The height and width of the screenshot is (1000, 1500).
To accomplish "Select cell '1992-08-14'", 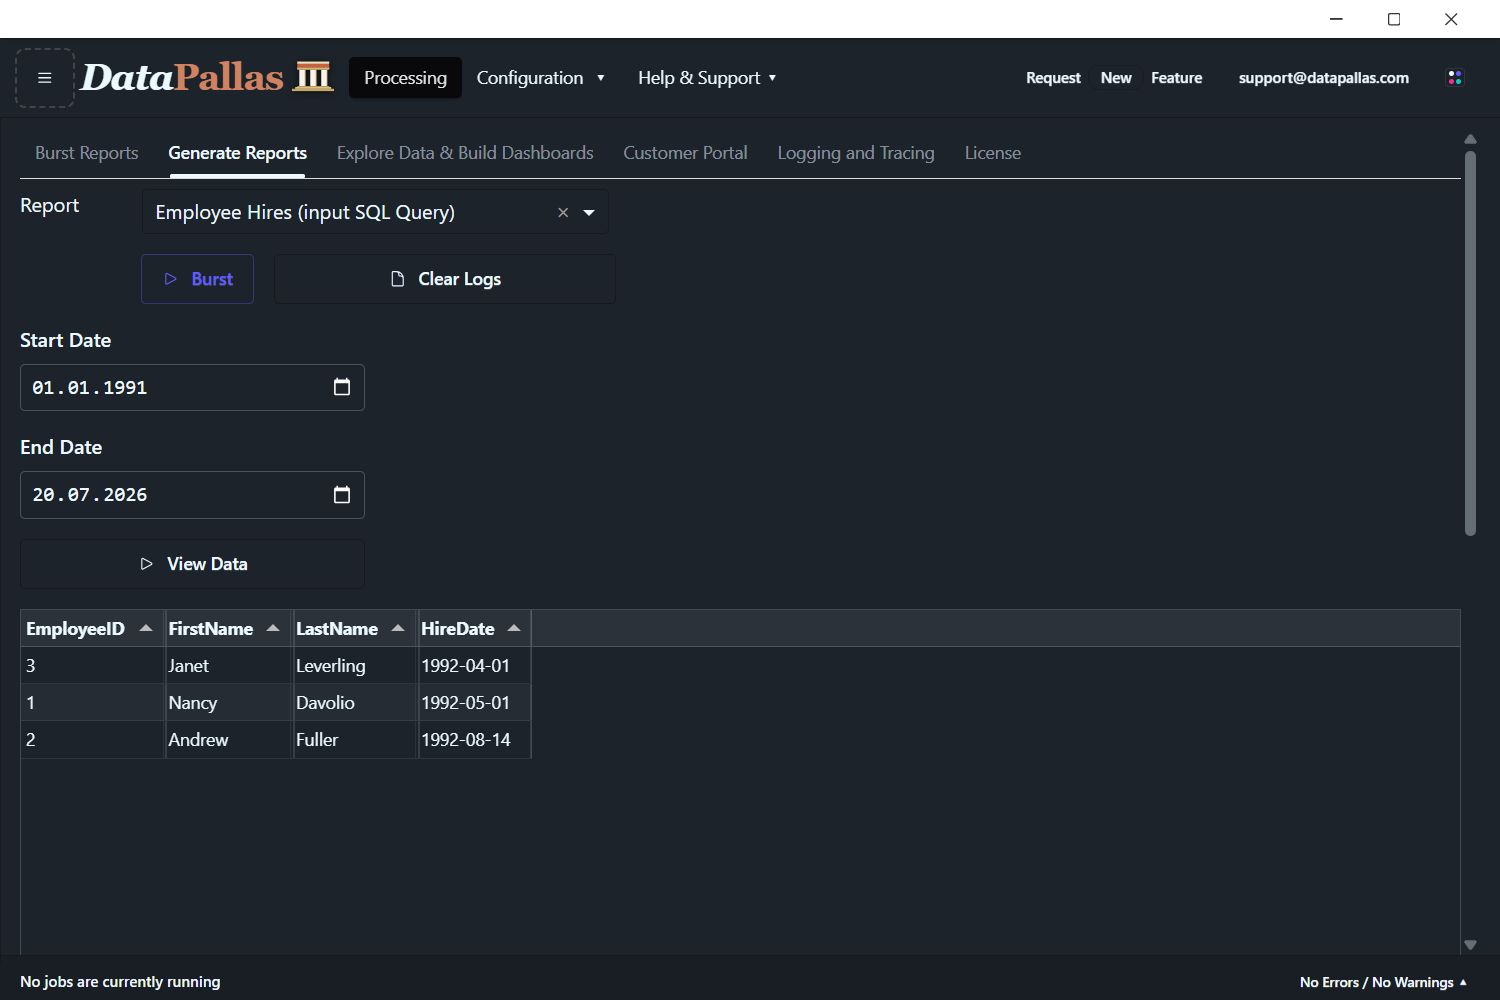I will [474, 740].
